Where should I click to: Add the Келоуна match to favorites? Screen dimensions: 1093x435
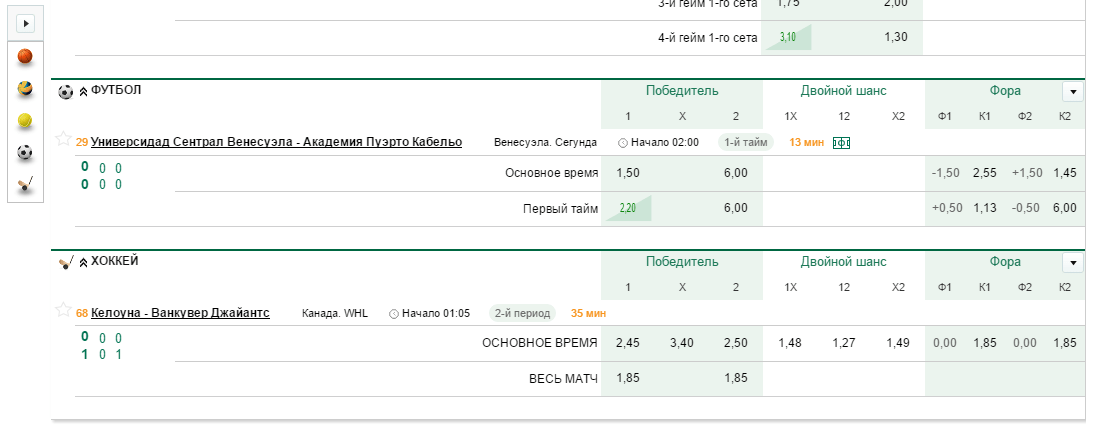pos(63,310)
